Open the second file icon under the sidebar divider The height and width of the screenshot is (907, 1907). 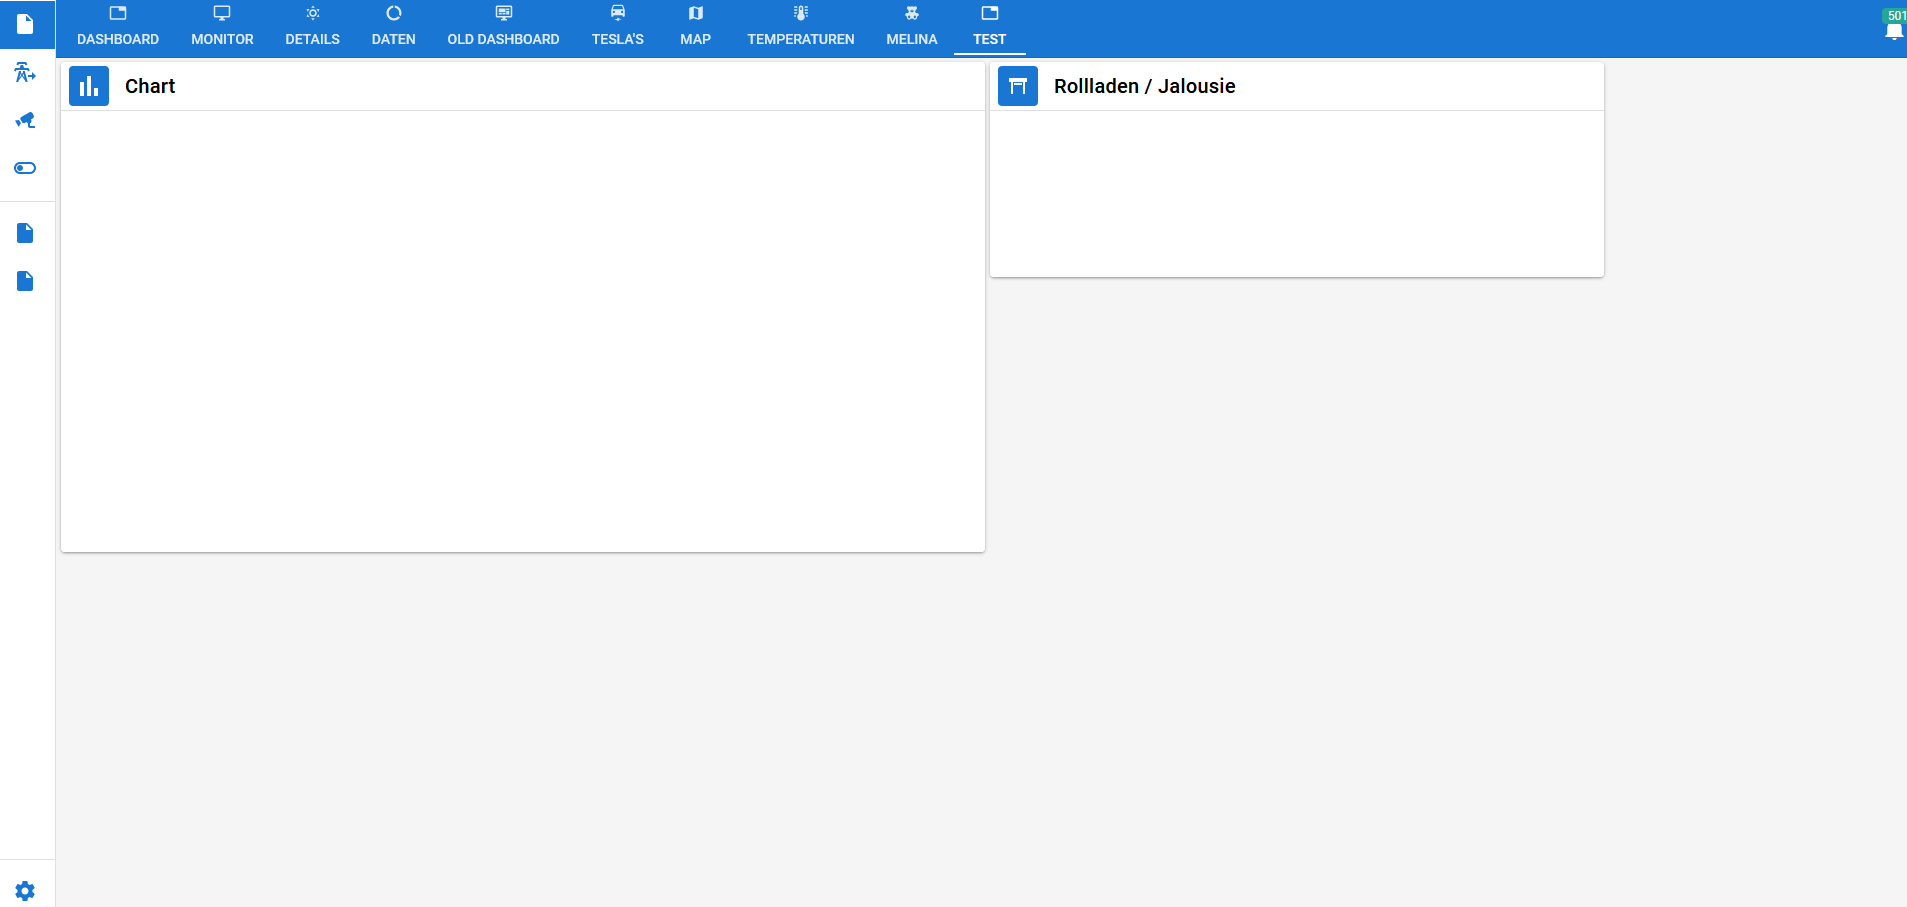click(x=25, y=281)
